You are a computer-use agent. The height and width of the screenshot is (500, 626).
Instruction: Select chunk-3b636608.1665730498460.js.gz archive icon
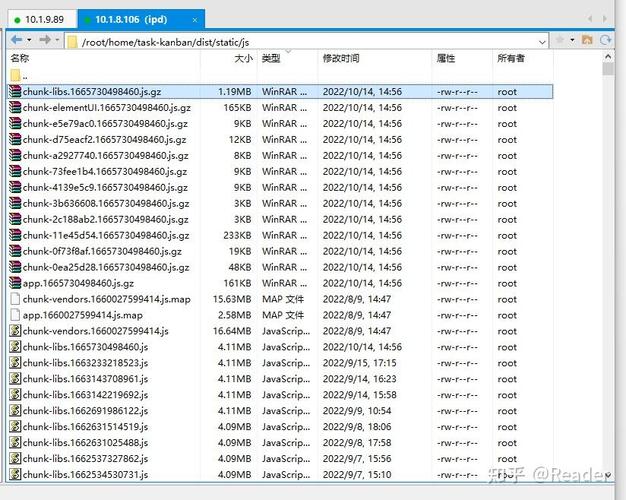15,203
